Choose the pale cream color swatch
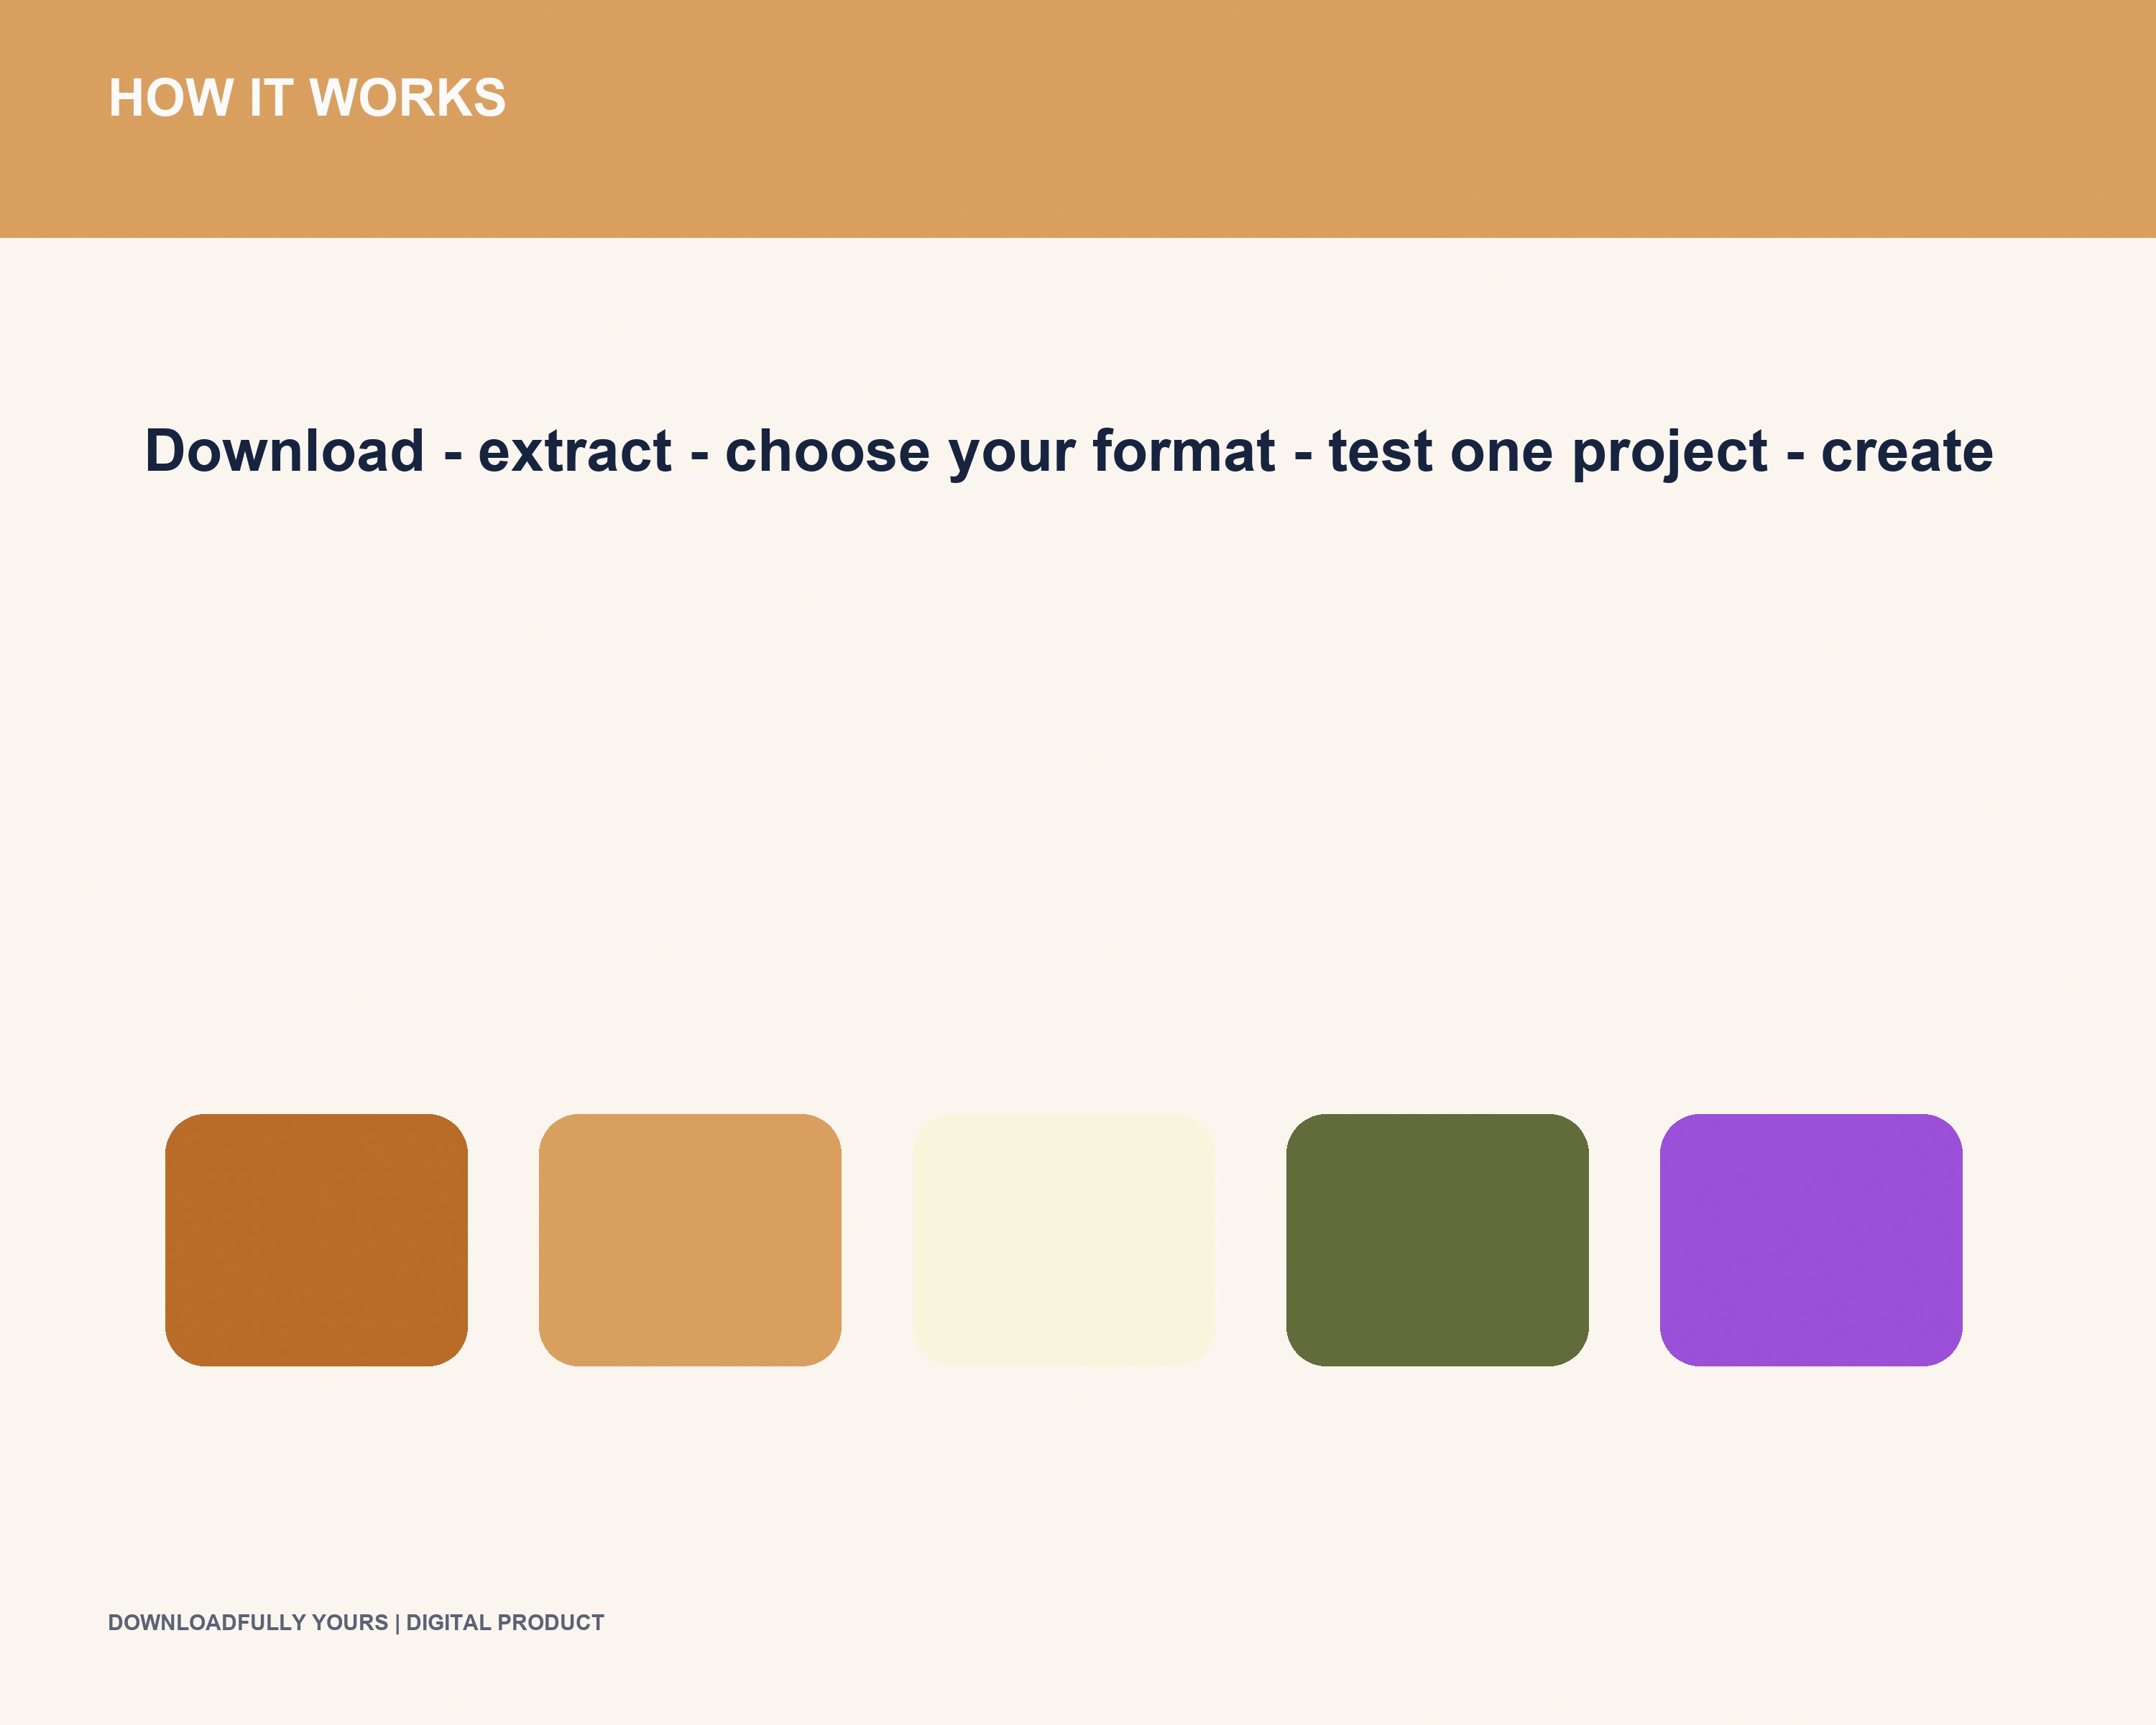The height and width of the screenshot is (1725, 2156). point(1064,1239)
